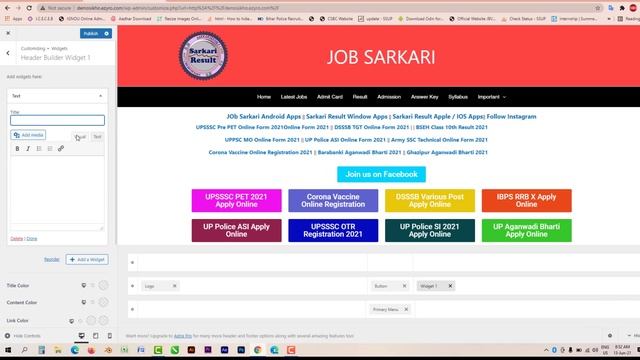The height and width of the screenshot is (360, 640).
Task: Apply italic formatting in widget editor
Action: coord(28,149)
